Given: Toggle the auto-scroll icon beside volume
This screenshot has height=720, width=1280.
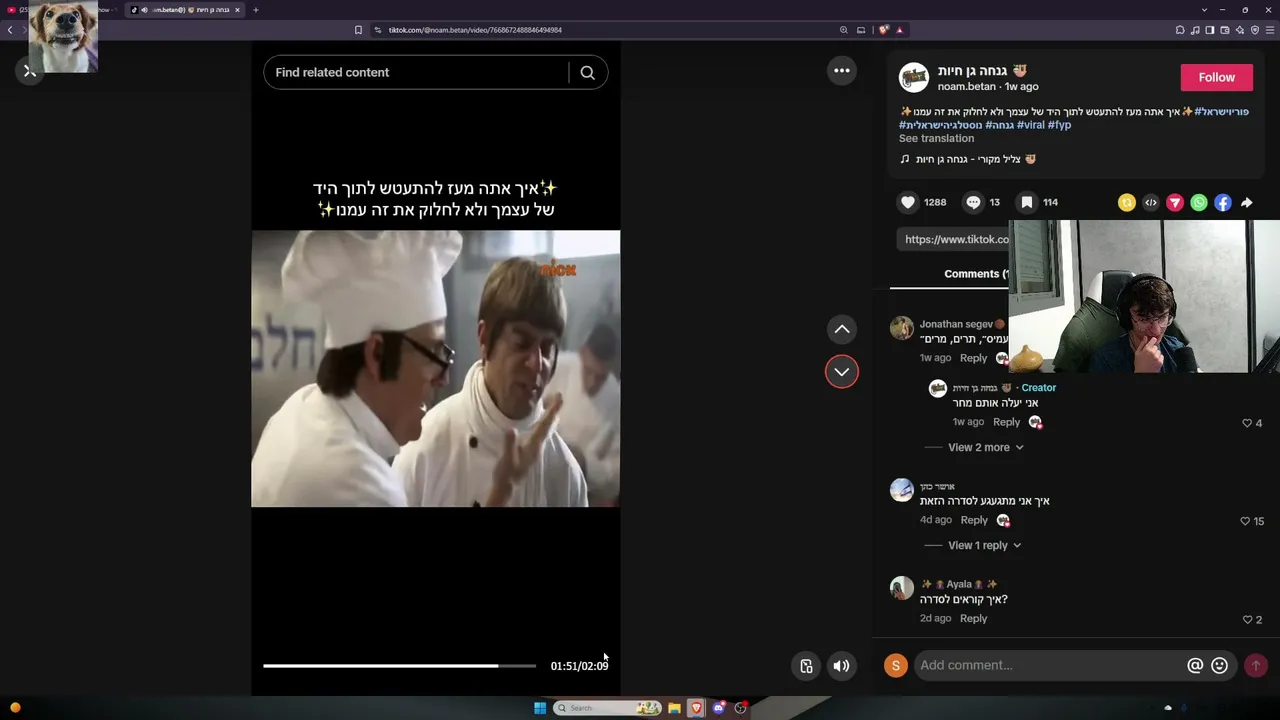Looking at the screenshot, I should tap(806, 666).
